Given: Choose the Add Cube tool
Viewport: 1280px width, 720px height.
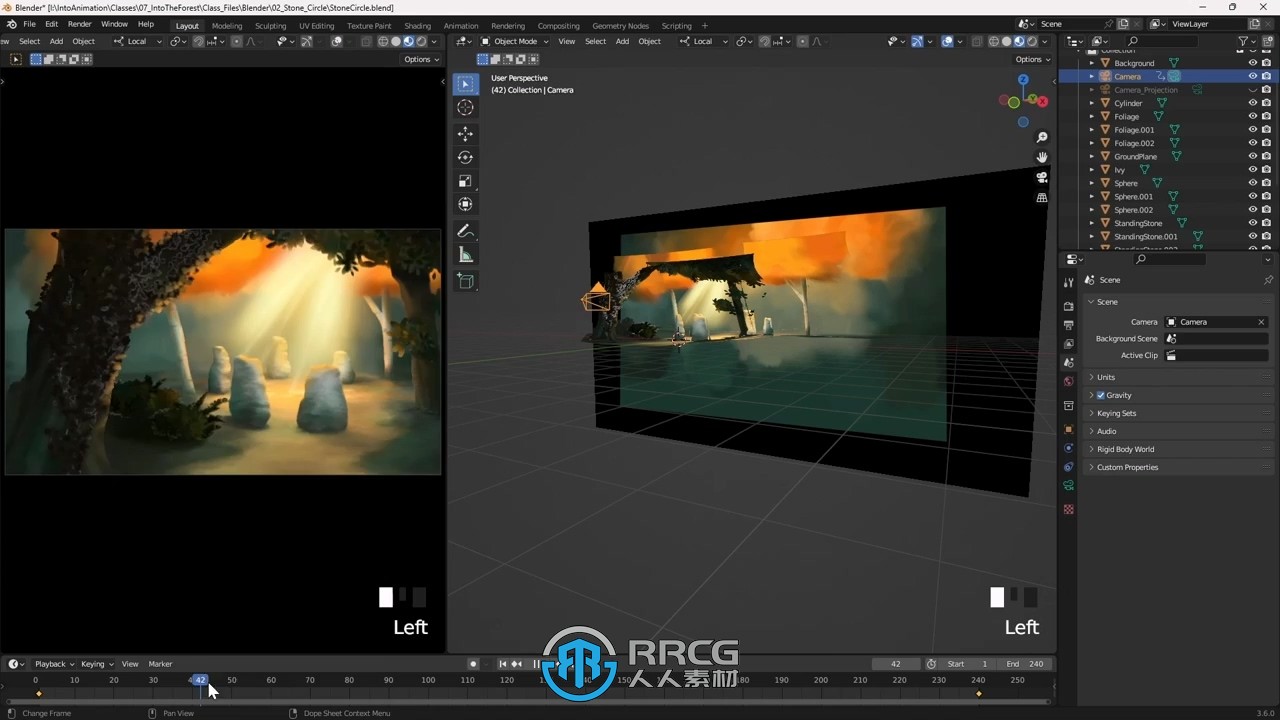Looking at the screenshot, I should (x=465, y=282).
